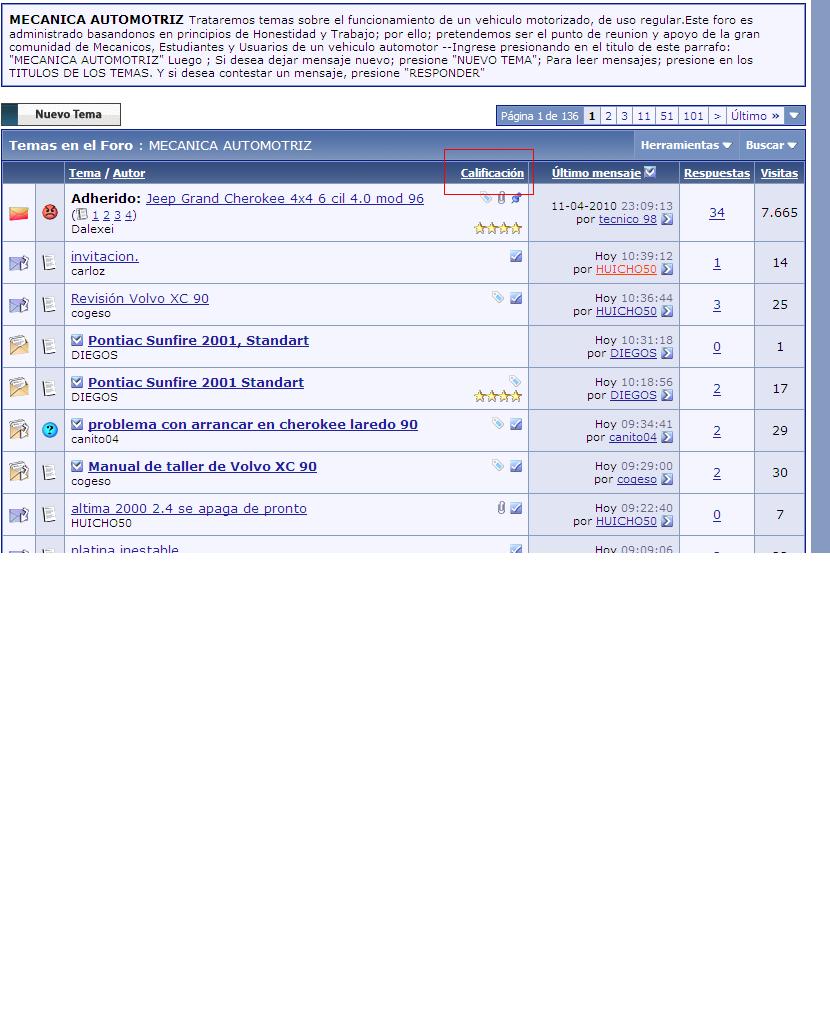Toggle the checkmark before problema con arrancar thread
The height and width of the screenshot is (1024, 830).
coord(77,424)
